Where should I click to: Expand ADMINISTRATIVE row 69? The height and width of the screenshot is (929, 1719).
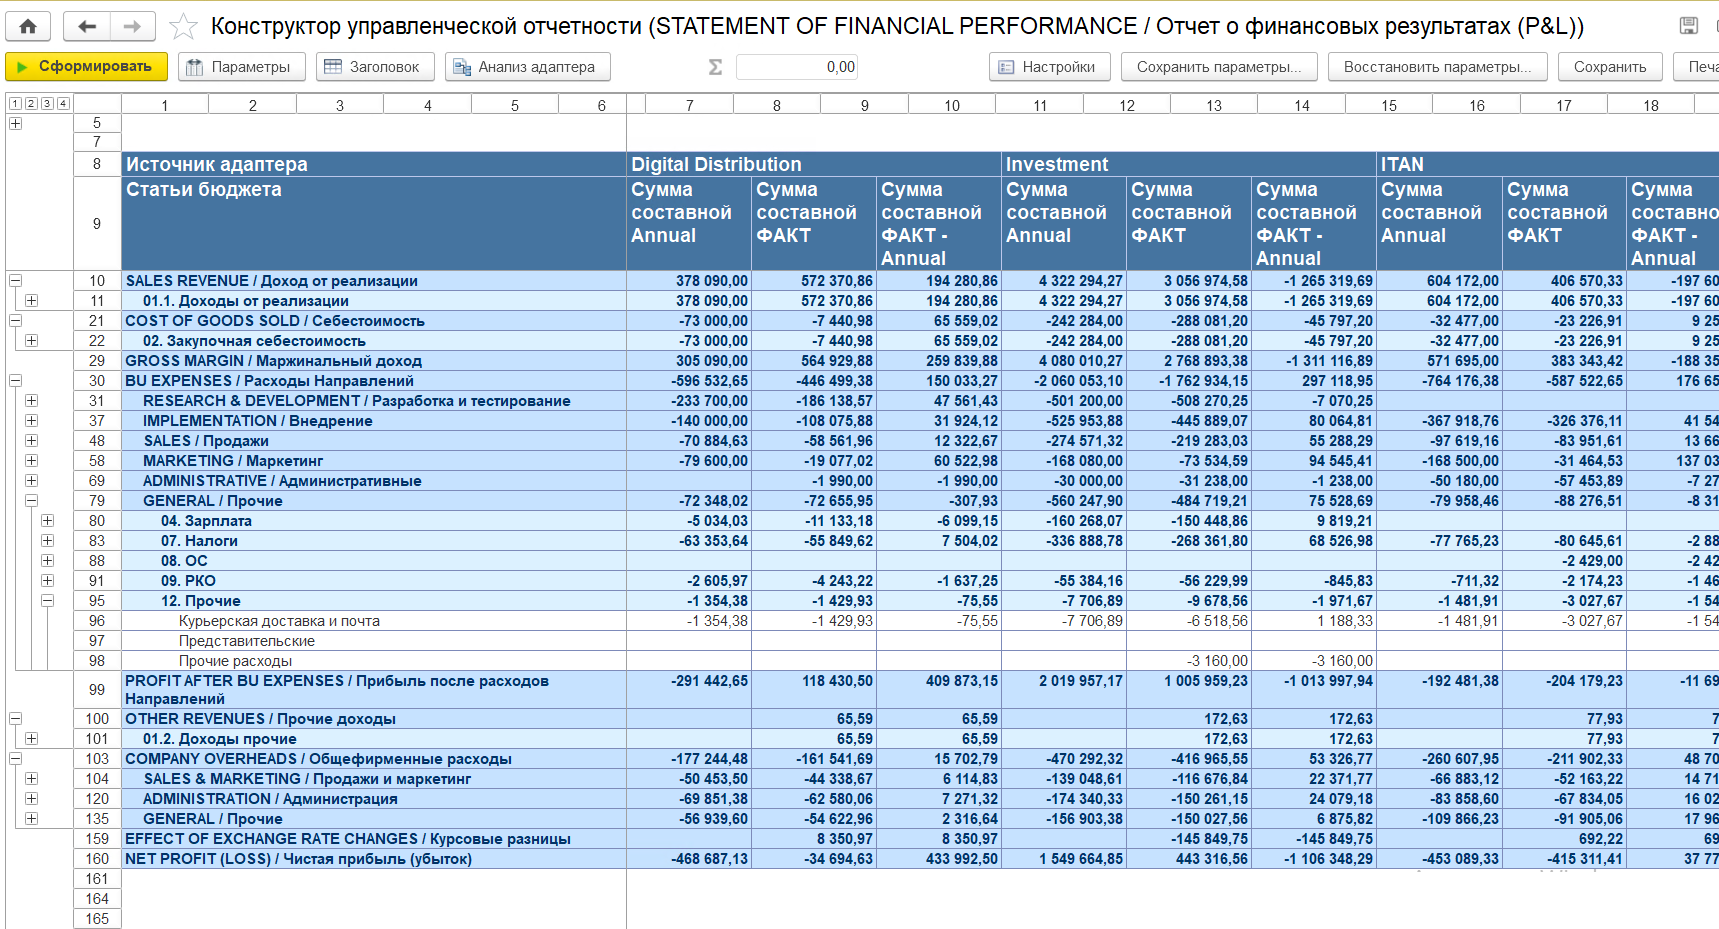coord(31,481)
